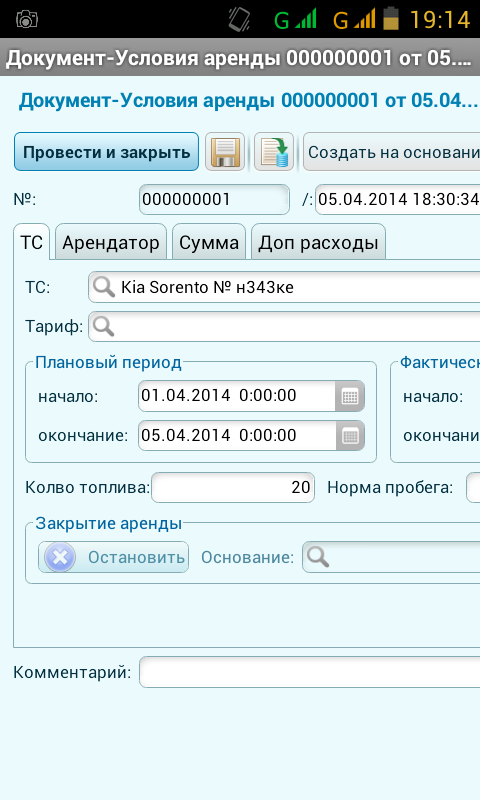Click the Комментарий label

[72, 672]
